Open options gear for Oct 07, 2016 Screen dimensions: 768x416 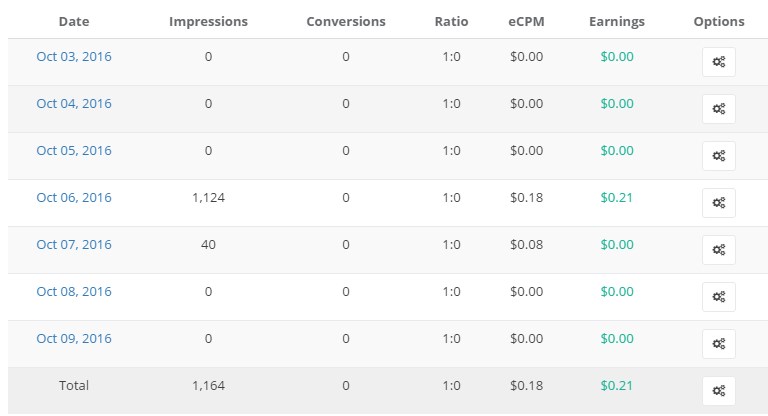(718, 250)
